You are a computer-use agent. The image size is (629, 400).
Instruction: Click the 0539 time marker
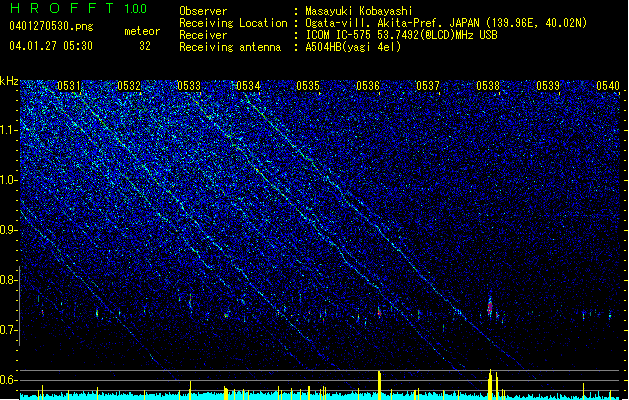click(548, 86)
